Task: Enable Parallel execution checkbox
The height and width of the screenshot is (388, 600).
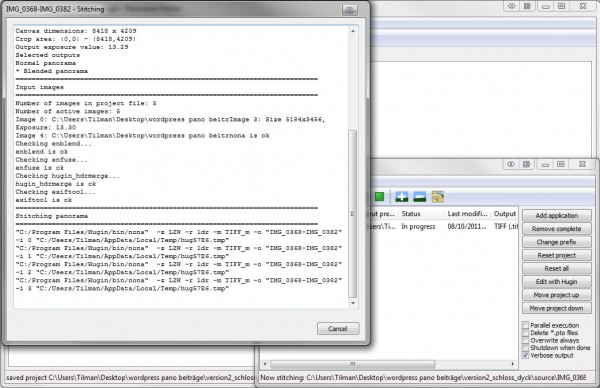Action: 526,325
